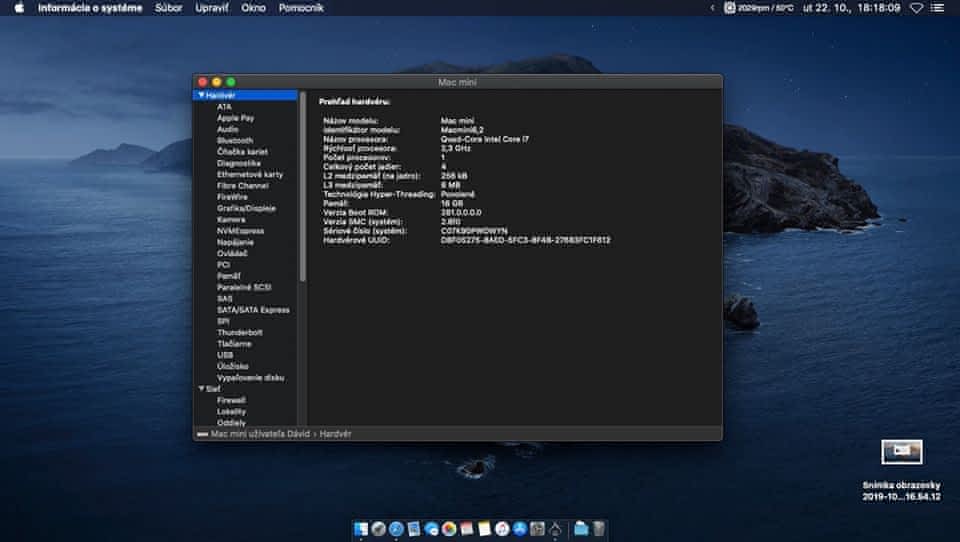Open Notification Center in the menu bar
The image size is (960, 542).
coord(939,8)
